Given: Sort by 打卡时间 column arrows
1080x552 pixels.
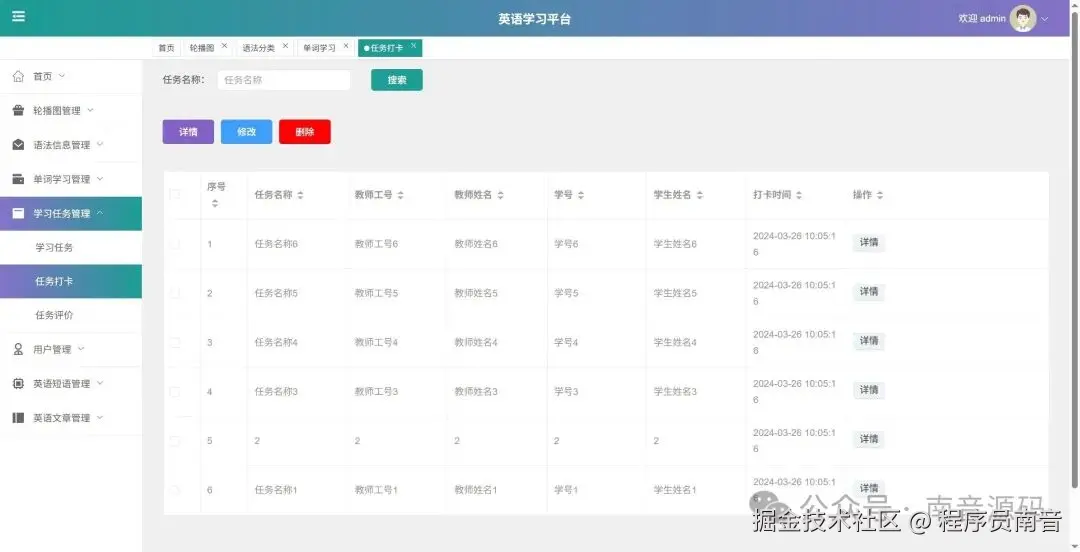Looking at the screenshot, I should [x=799, y=195].
